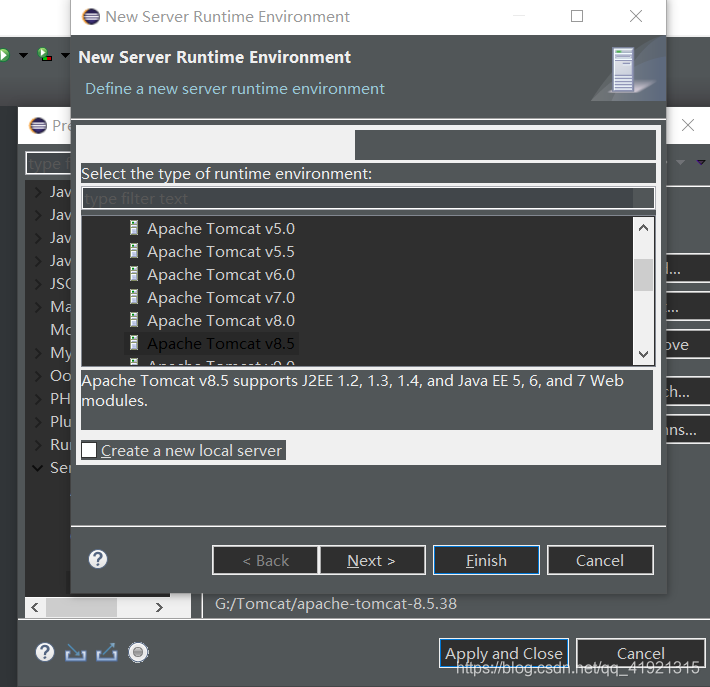The width and height of the screenshot is (710, 687).
Task: Click the export preferences icon
Action: pyautogui.click(x=107, y=653)
